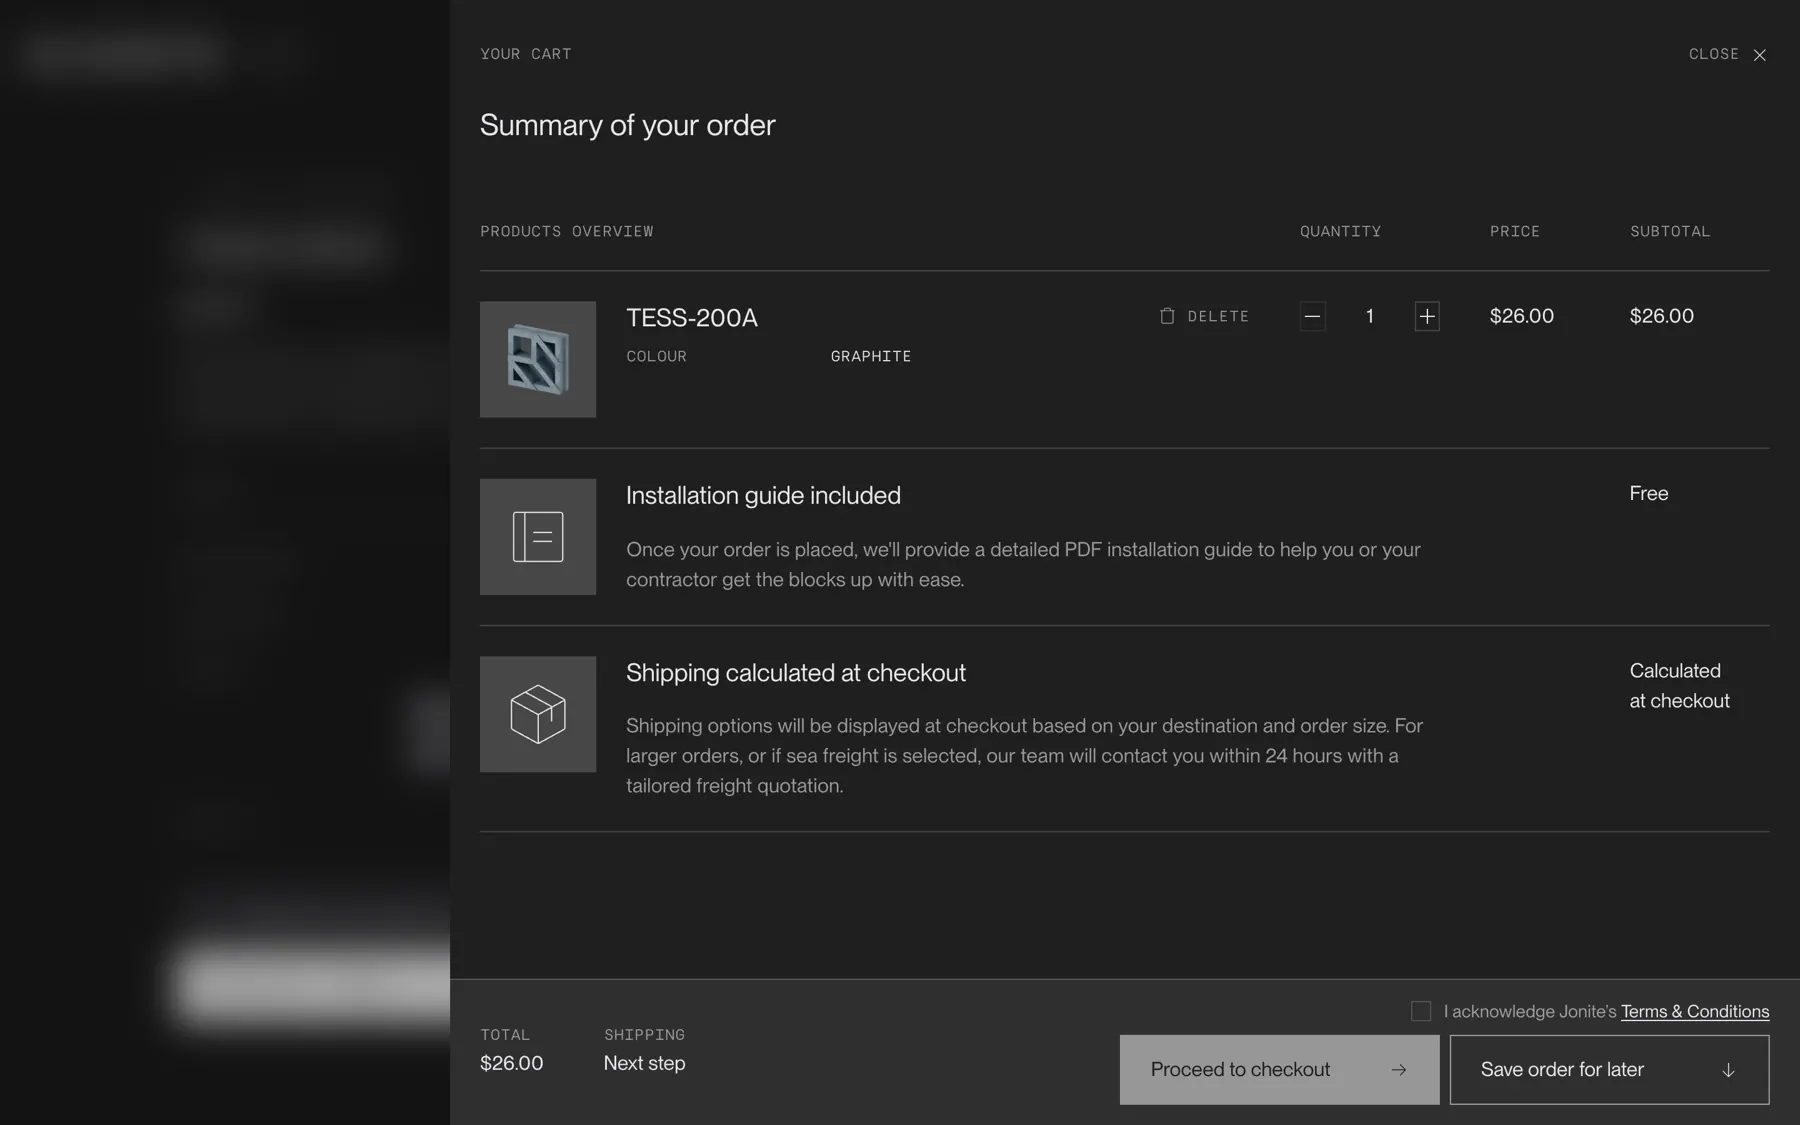The height and width of the screenshot is (1125, 1800).
Task: Click the GRAPHITE colour value
Action: 871,356
